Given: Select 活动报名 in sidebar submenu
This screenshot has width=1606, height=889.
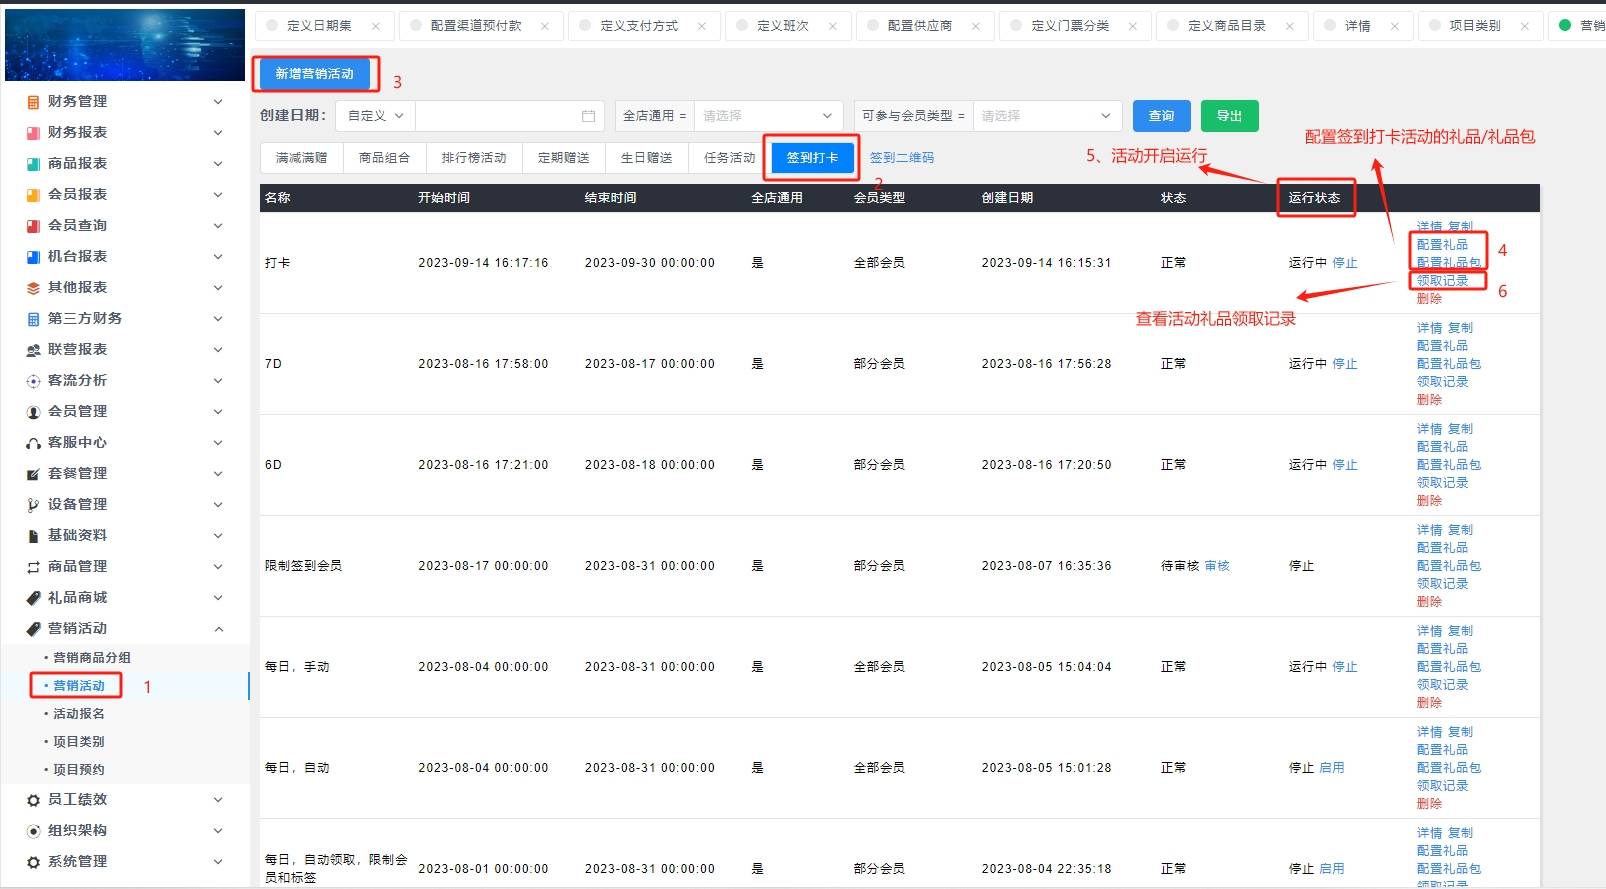Looking at the screenshot, I should click(79, 714).
